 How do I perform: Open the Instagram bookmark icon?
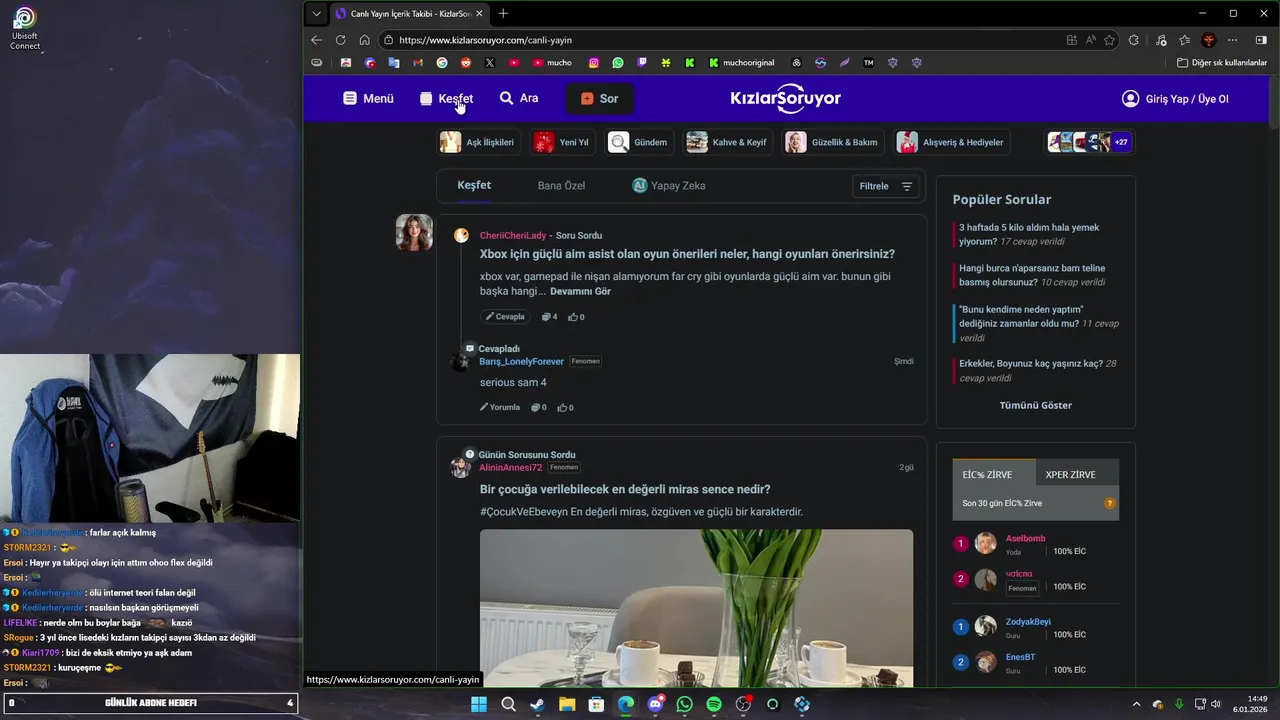593,62
